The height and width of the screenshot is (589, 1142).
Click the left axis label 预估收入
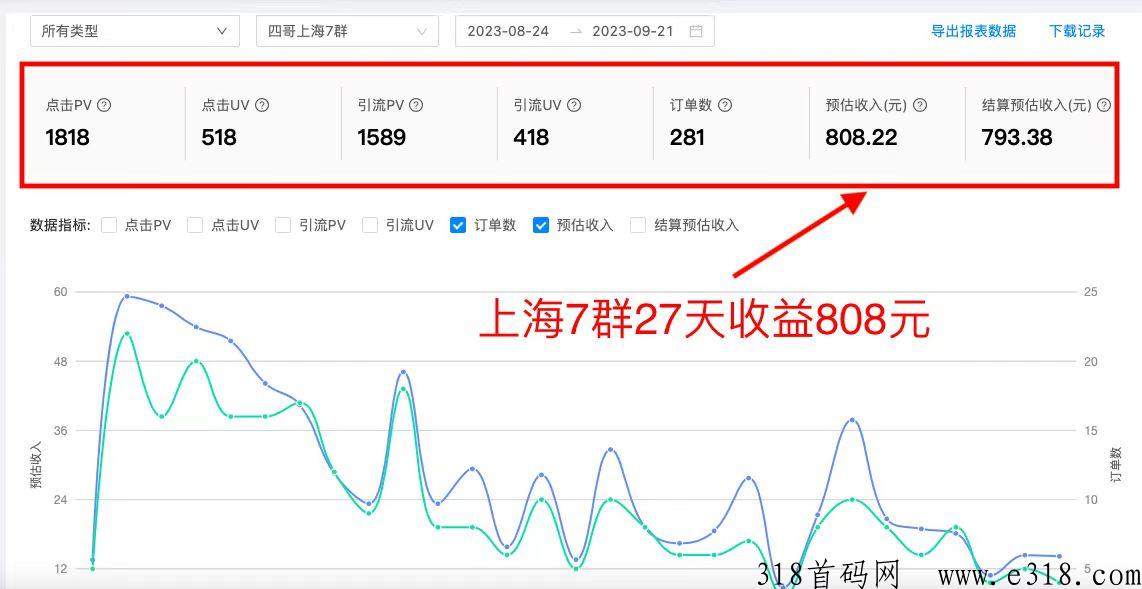(x=36, y=465)
